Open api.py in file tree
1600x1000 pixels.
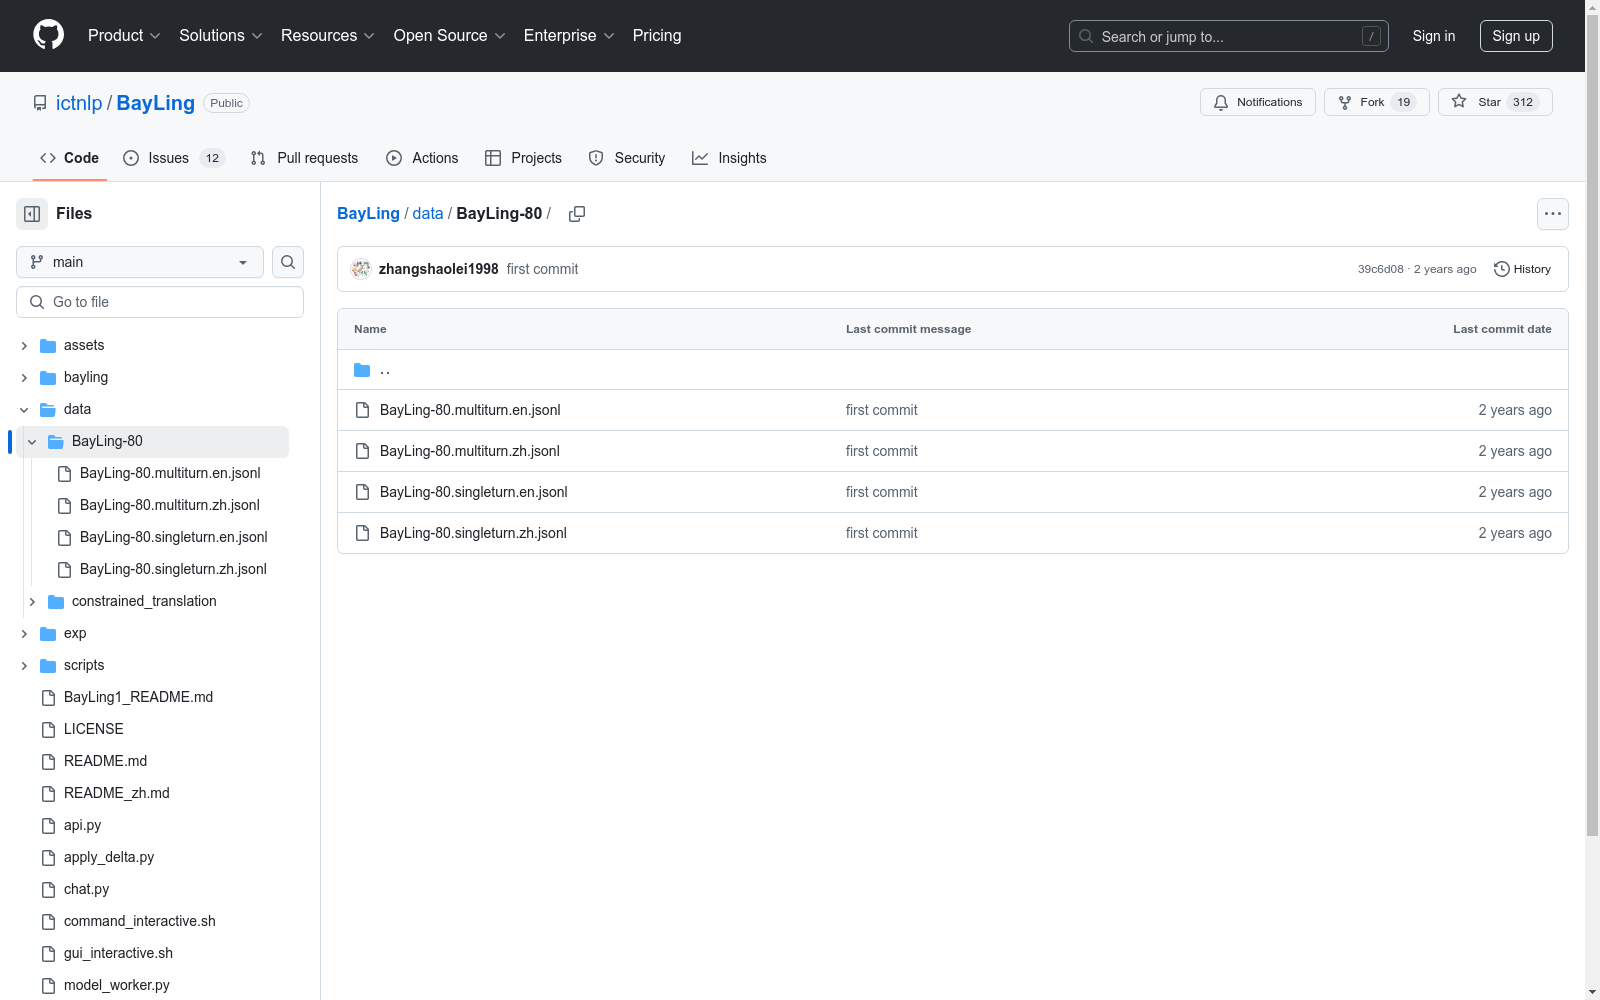(83, 825)
